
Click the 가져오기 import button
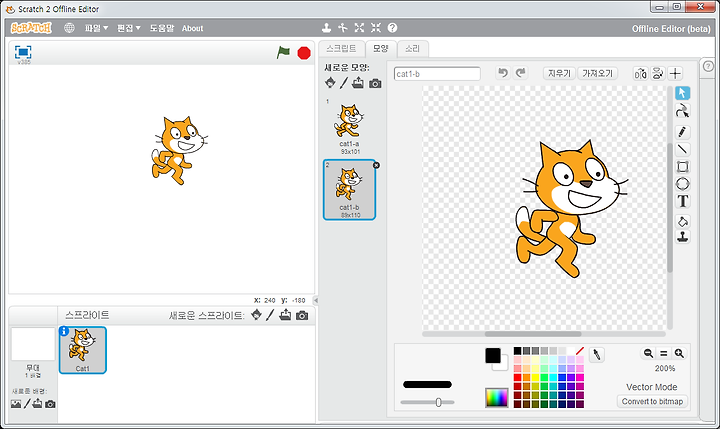pos(597,73)
